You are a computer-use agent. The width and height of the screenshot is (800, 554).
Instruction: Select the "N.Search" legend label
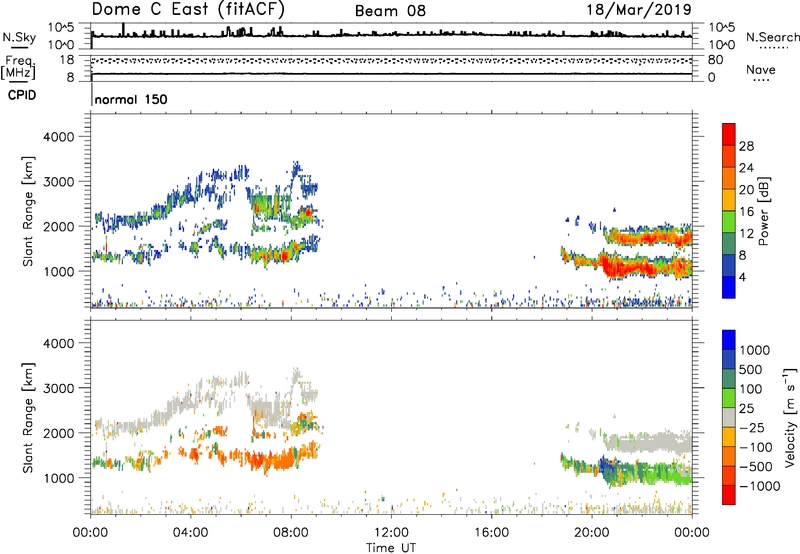(x=772, y=37)
